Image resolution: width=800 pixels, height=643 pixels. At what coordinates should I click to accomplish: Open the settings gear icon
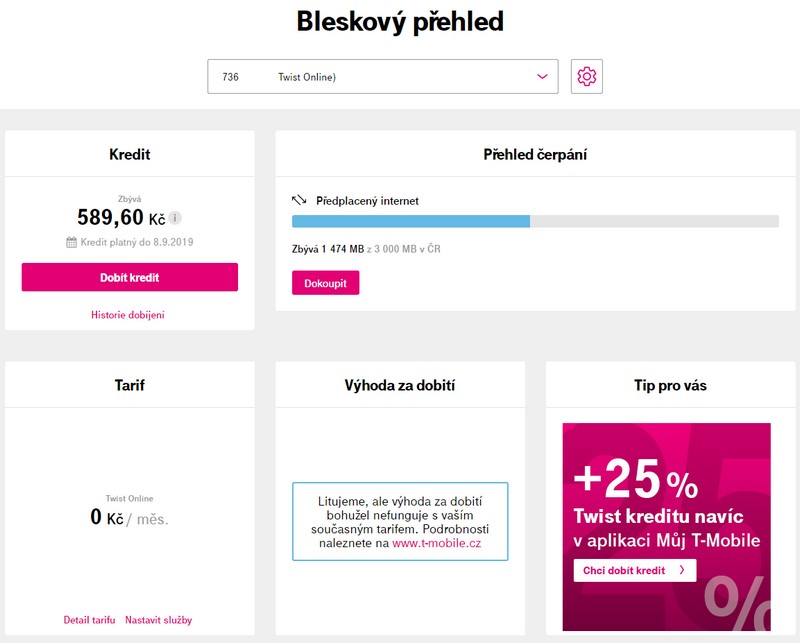[x=587, y=77]
